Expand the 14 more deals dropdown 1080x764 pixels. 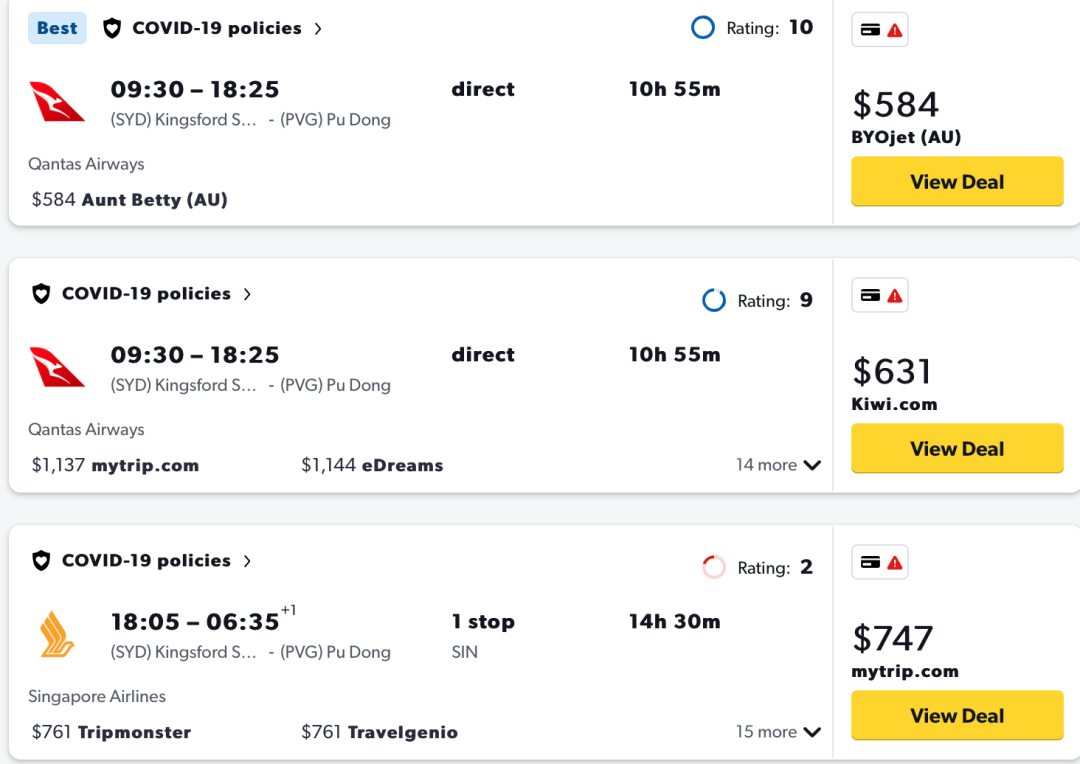(x=778, y=465)
